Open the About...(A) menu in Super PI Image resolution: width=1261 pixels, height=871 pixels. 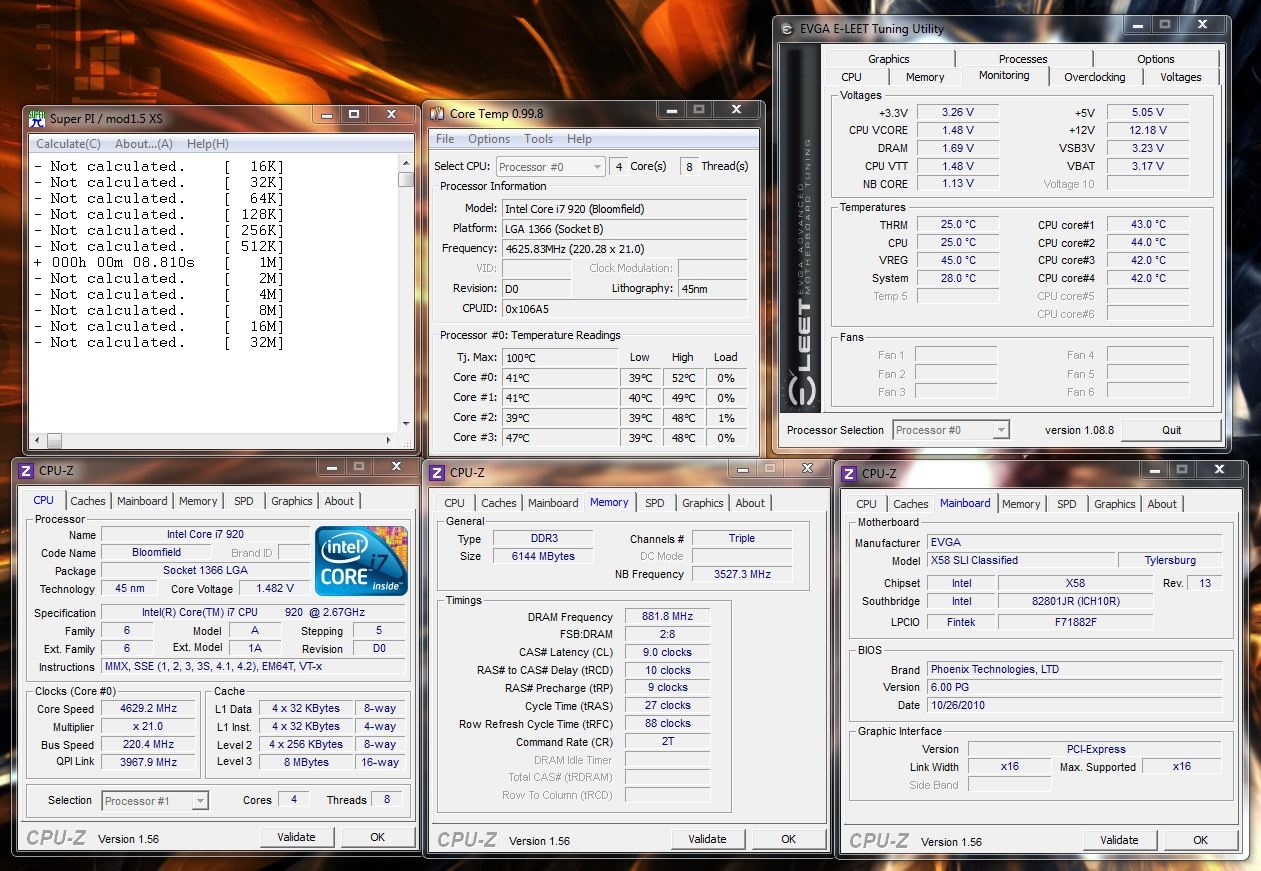pos(144,144)
